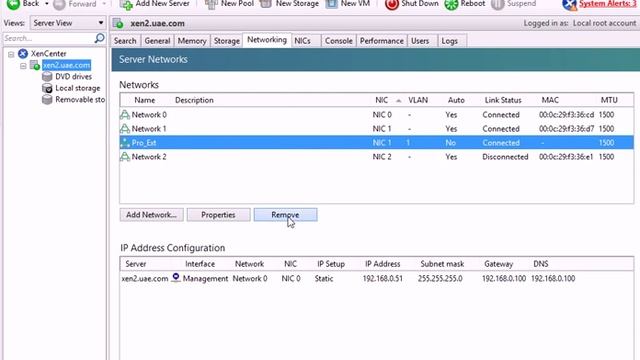Click the tree search input field
The image size is (640, 360).
coord(48,38)
